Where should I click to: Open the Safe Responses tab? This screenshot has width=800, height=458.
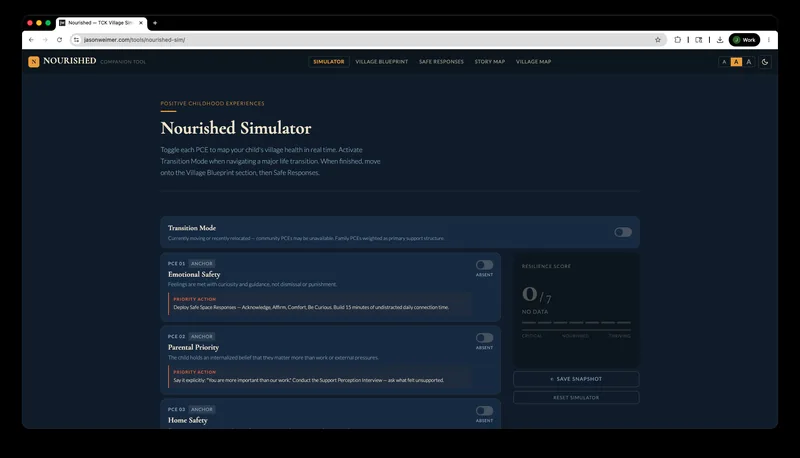point(441,62)
